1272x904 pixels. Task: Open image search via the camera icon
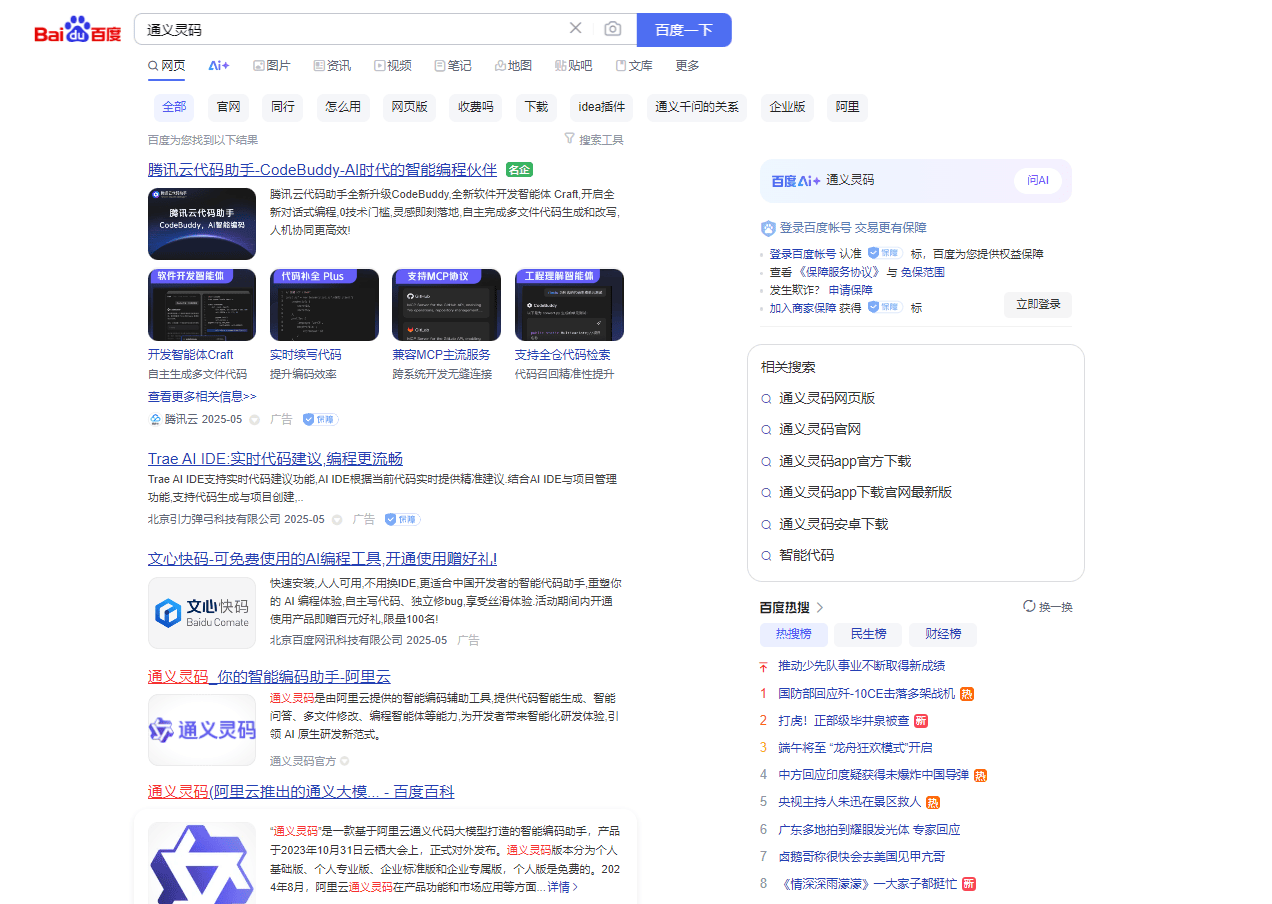click(613, 29)
